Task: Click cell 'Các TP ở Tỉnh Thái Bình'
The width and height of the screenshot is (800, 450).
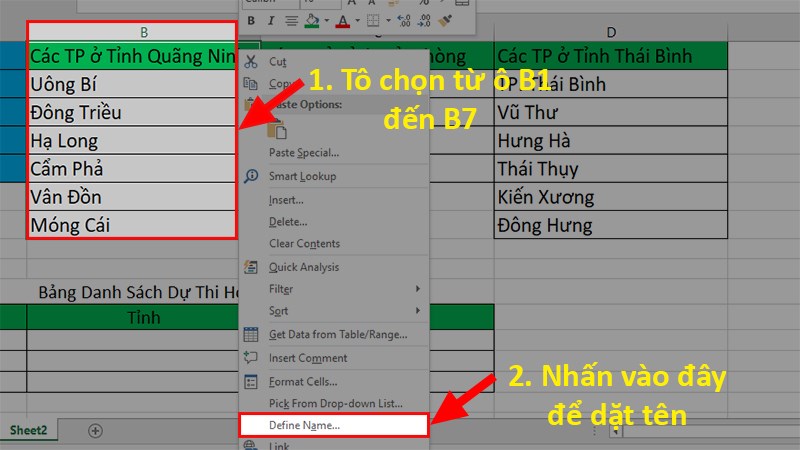Action: [x=611, y=56]
